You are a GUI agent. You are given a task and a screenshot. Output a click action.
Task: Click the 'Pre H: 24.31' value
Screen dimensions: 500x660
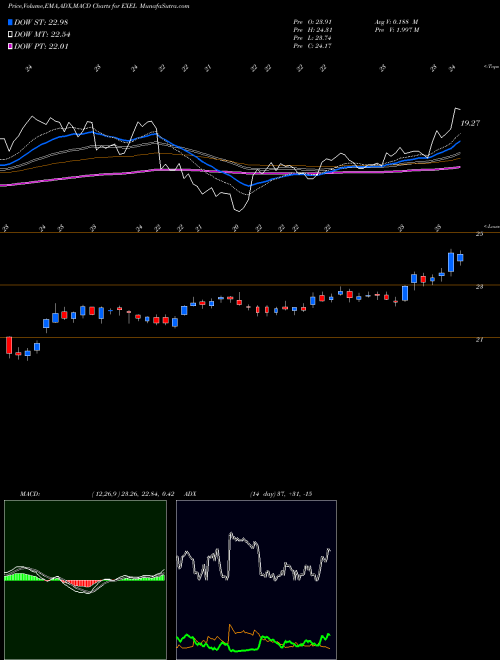313,30
